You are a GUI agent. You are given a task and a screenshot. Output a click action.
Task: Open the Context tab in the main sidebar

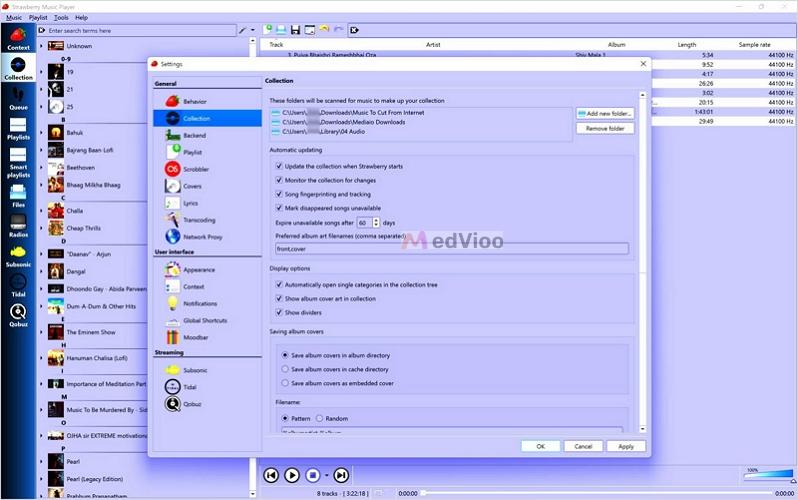click(18, 39)
